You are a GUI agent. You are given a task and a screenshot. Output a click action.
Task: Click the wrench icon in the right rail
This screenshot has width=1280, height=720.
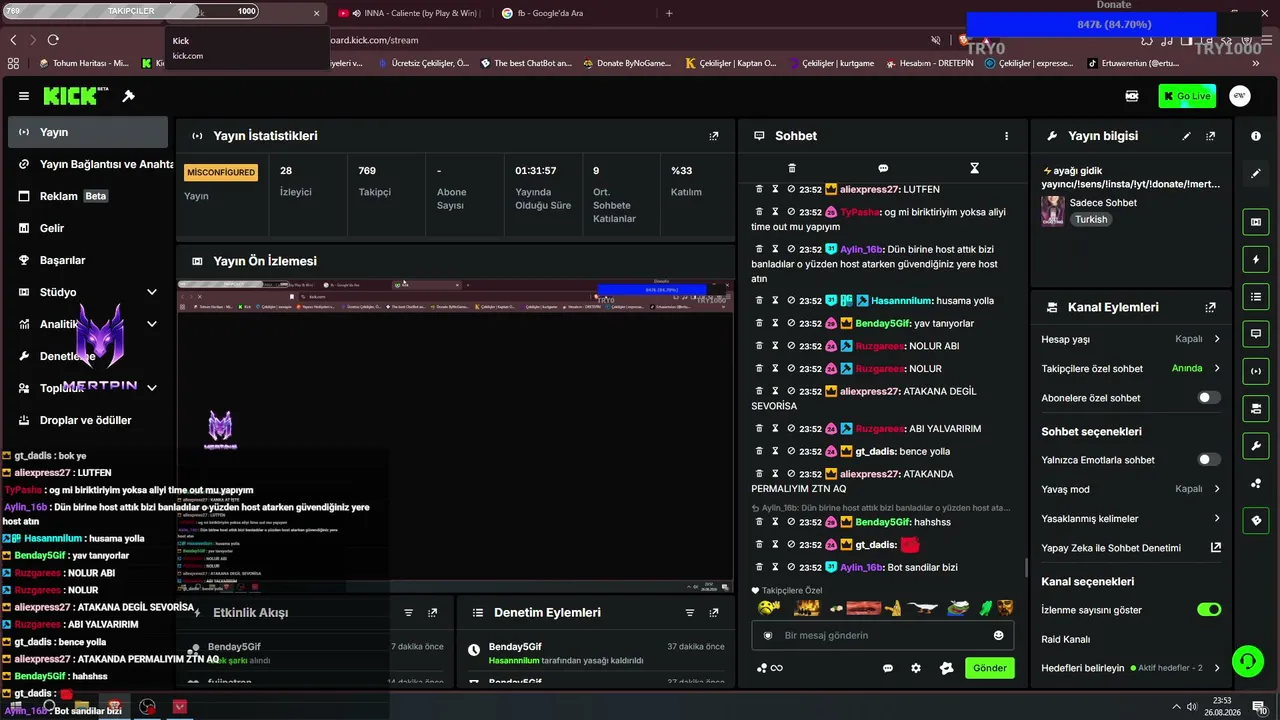point(1256,445)
